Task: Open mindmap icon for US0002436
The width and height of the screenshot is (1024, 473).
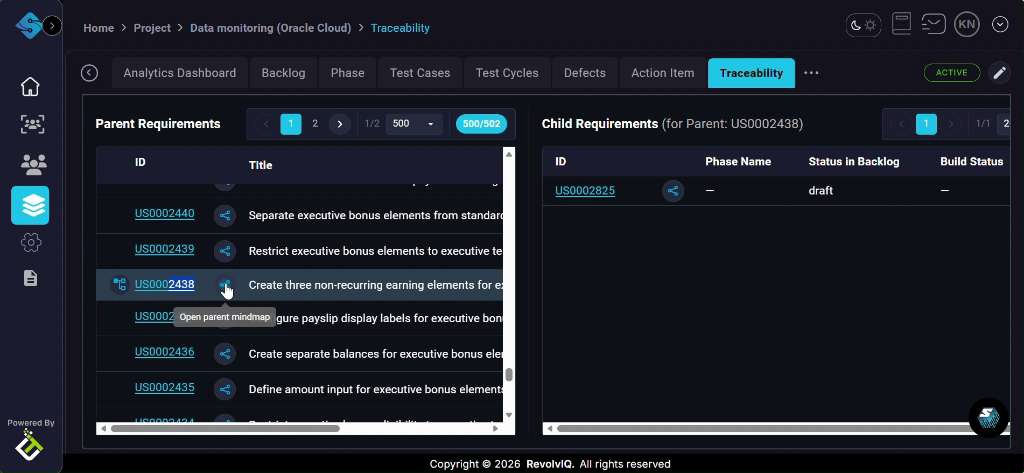Action: point(225,354)
